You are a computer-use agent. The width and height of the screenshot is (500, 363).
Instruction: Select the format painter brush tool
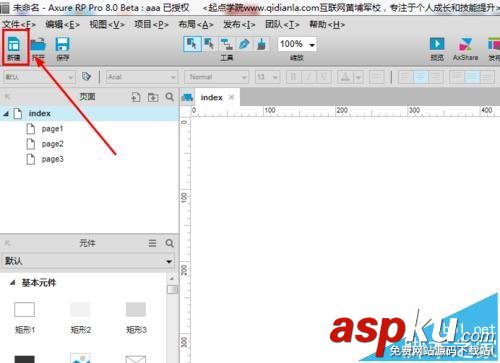pos(262,44)
